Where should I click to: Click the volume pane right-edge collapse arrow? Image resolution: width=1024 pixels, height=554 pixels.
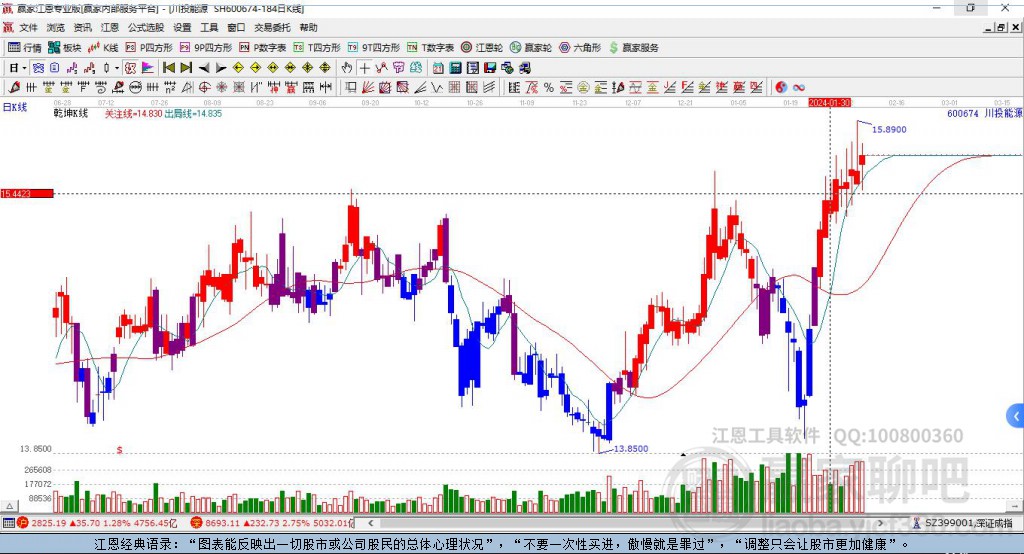click(1014, 506)
